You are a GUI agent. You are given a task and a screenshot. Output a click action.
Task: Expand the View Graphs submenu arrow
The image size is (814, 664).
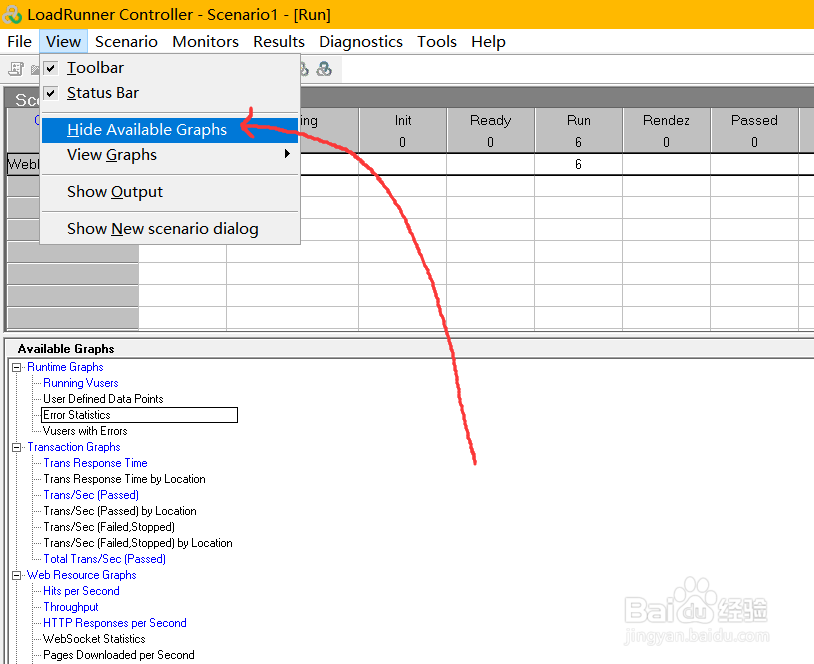point(287,154)
